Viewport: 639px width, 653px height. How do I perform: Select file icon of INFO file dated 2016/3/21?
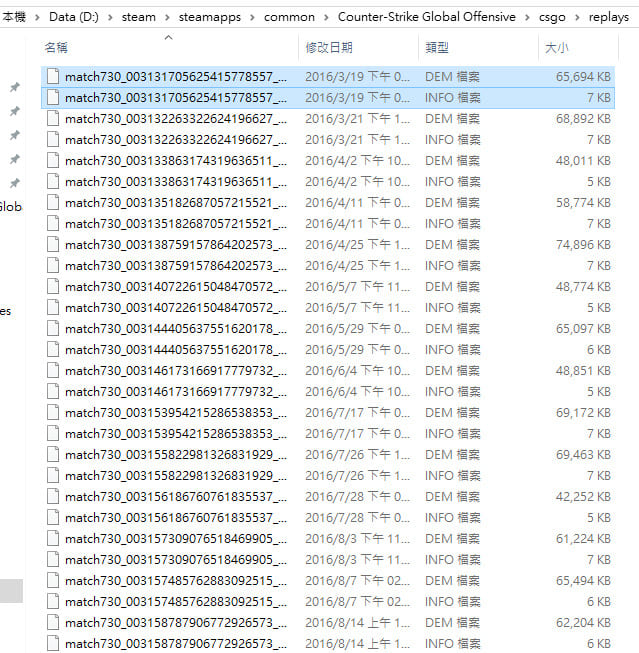click(53, 140)
